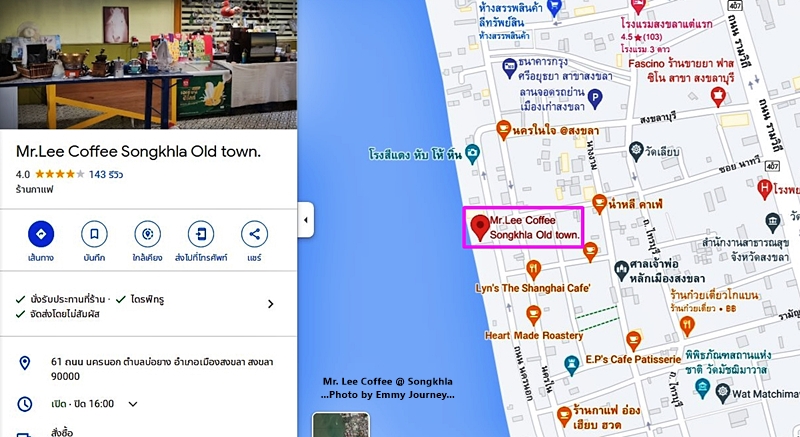800x437 pixels.
Task: Save place with the bookmark icon
Action: (94, 234)
